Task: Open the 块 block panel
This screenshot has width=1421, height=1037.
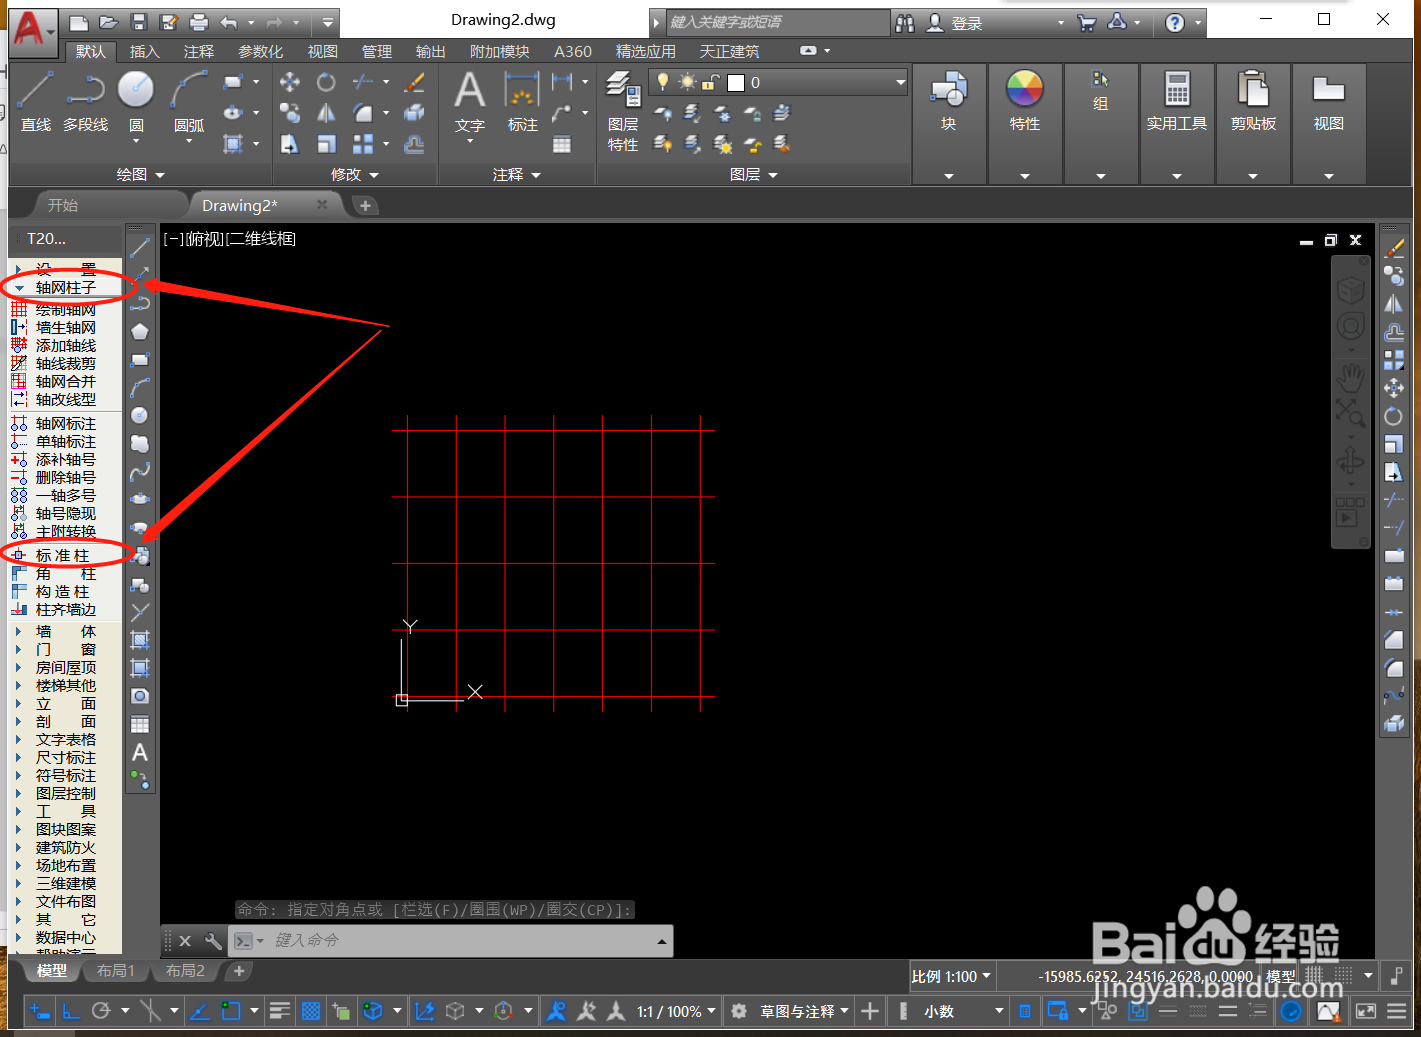Action: coord(948,103)
